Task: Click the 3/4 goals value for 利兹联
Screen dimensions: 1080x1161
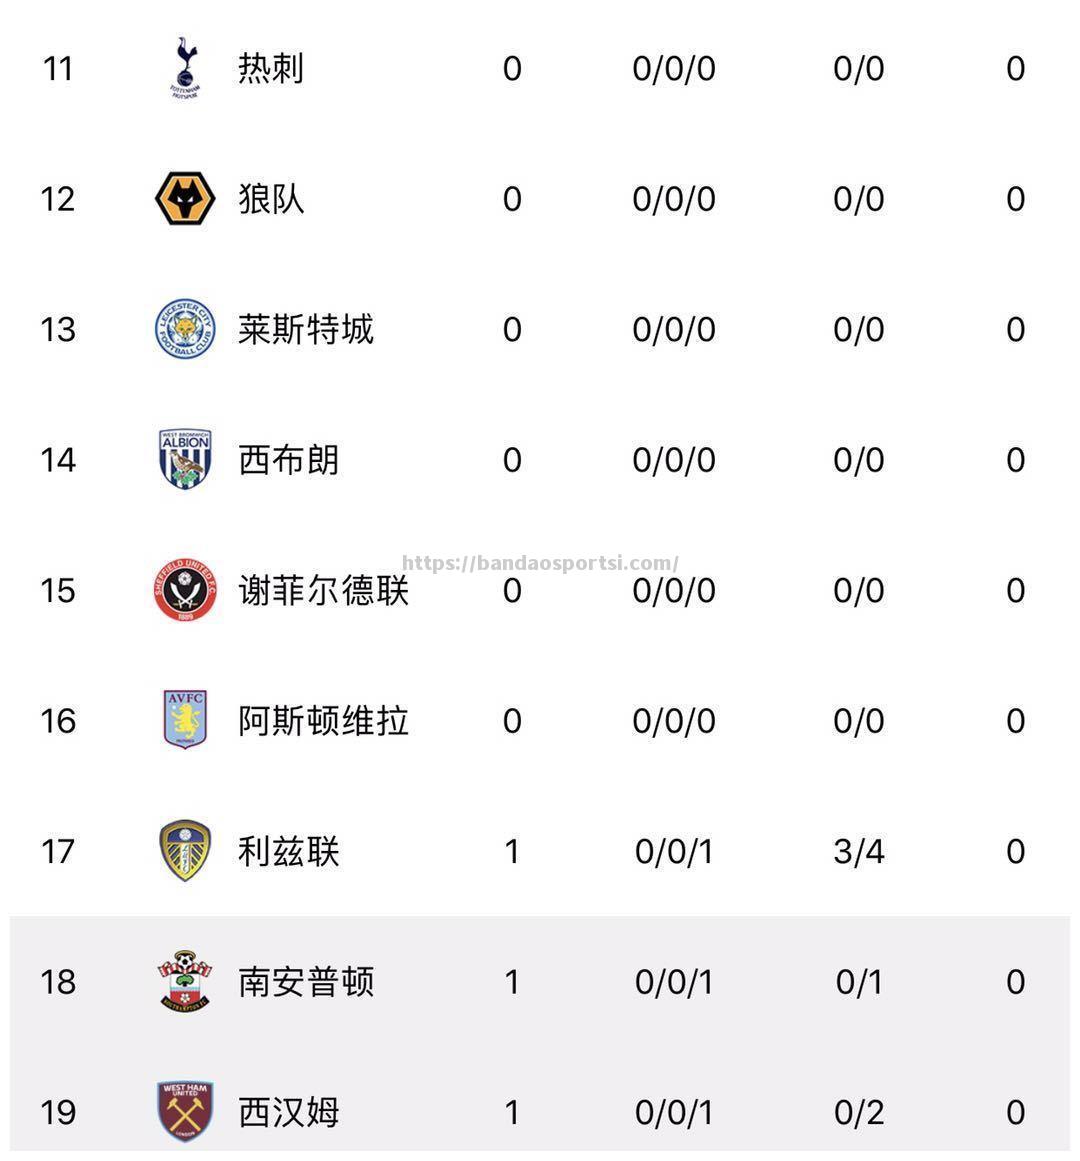Action: [x=859, y=851]
